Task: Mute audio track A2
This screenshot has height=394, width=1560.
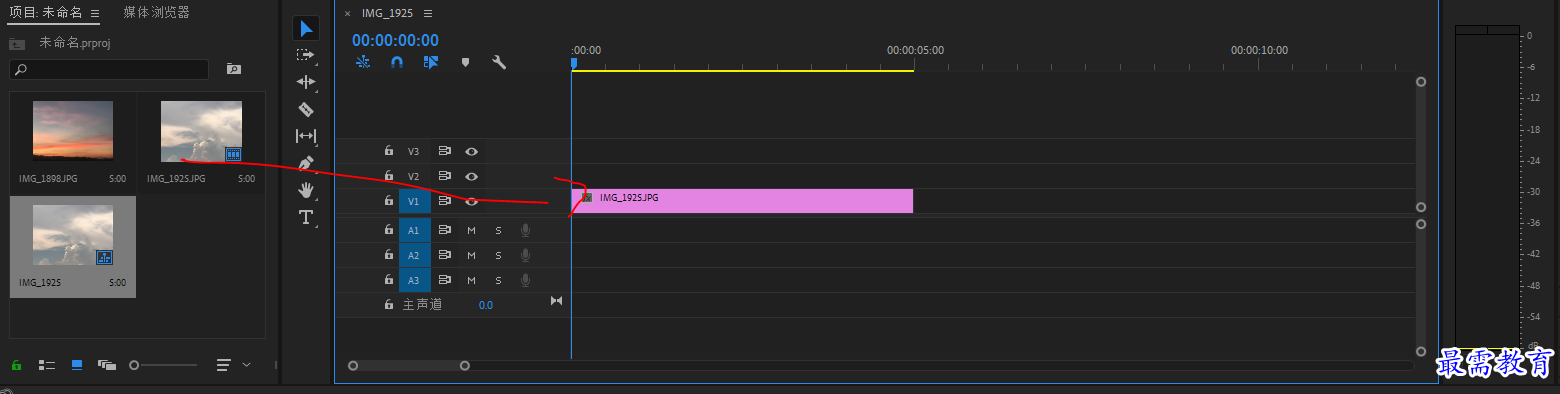Action: (x=471, y=255)
